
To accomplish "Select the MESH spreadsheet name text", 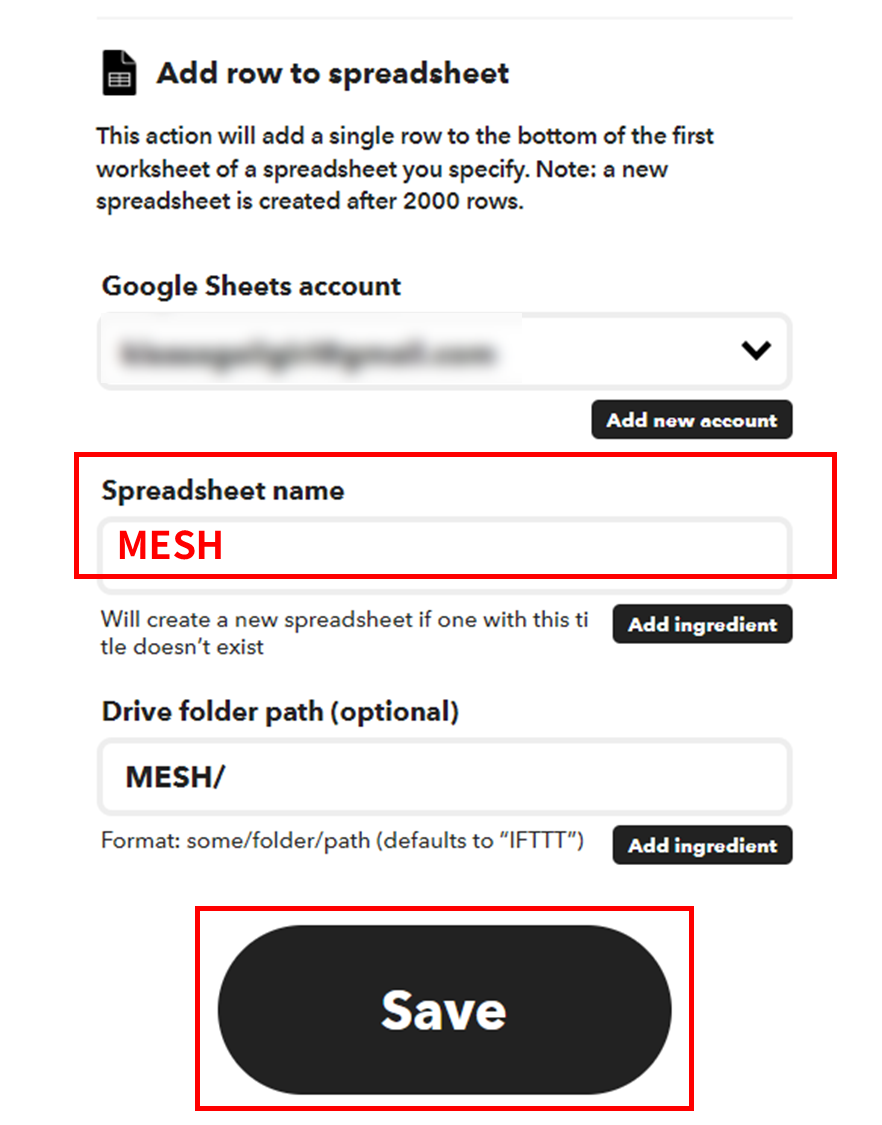I will tap(168, 546).
